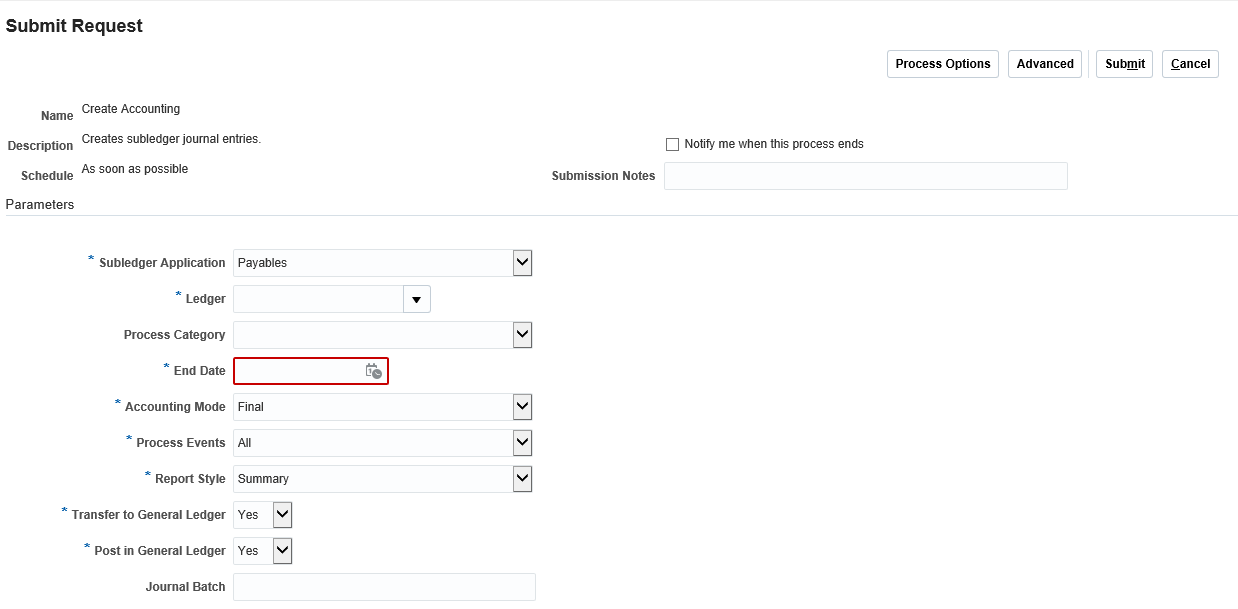This screenshot has width=1238, height=609.
Task: Open Process Options
Action: point(941,63)
